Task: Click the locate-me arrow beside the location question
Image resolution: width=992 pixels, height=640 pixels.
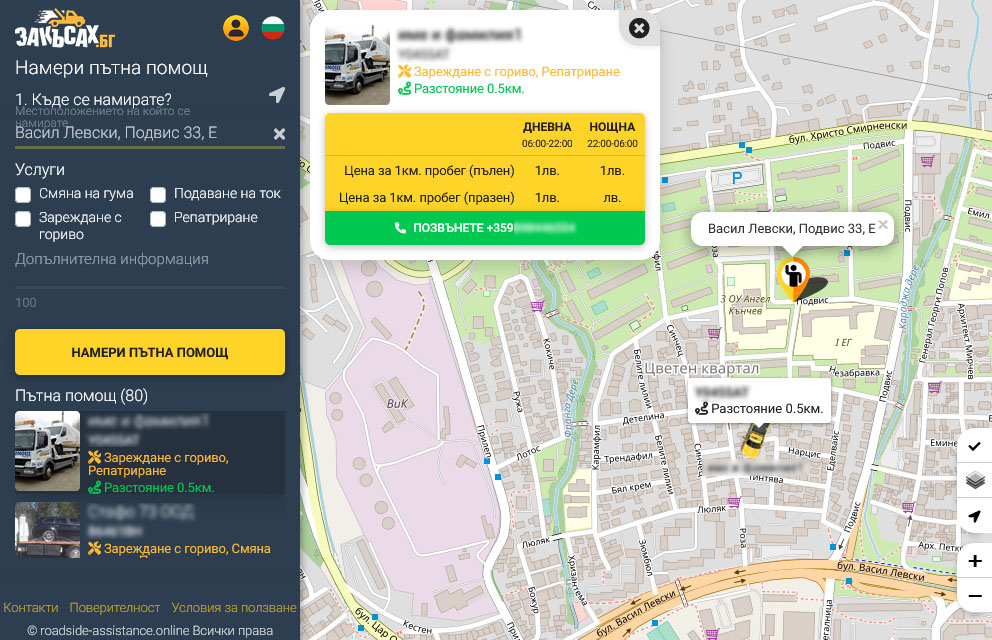Action: (277, 95)
